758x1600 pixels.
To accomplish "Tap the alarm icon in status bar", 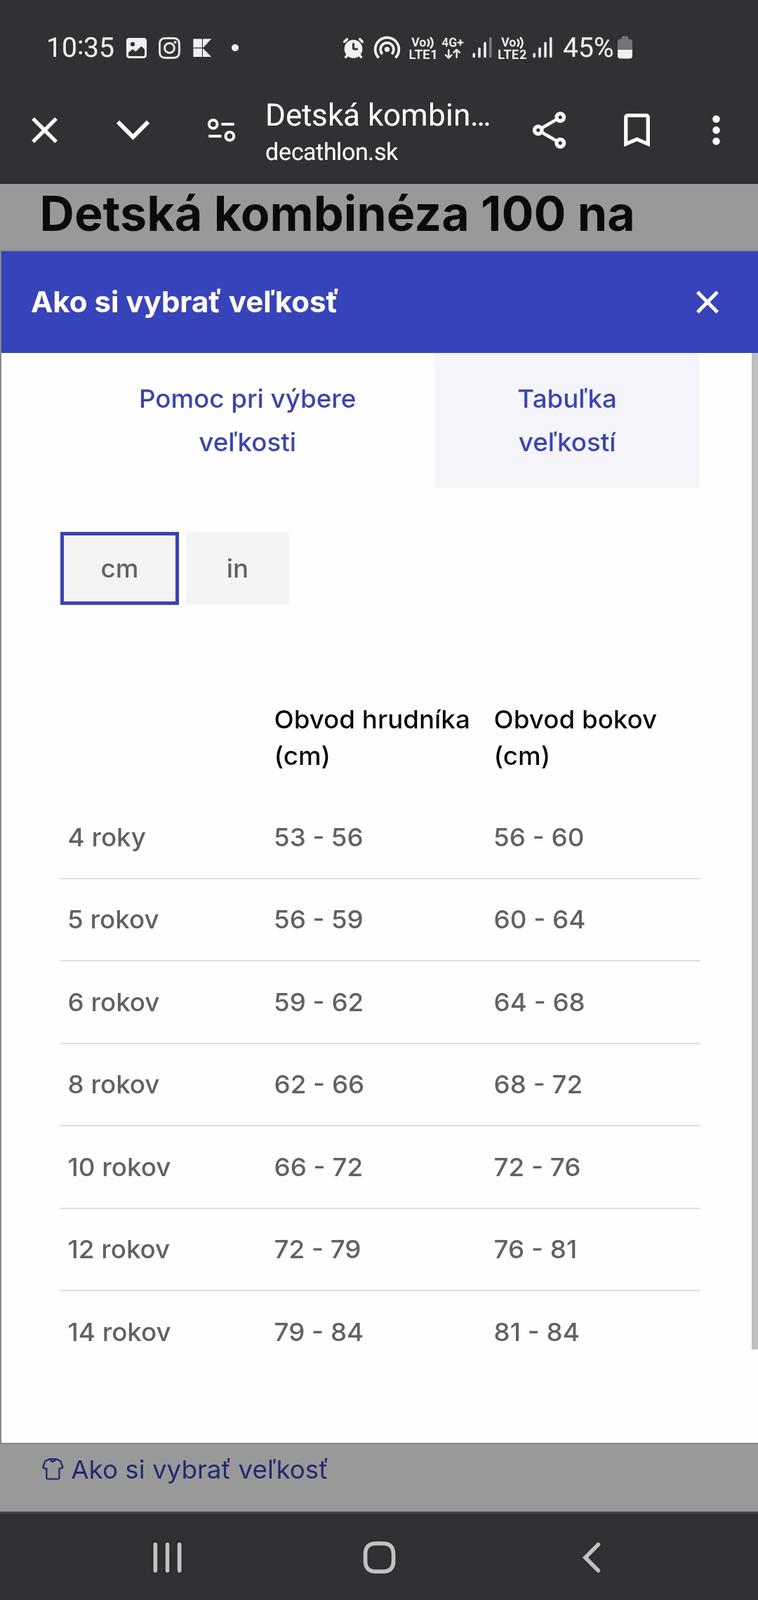I will [x=353, y=48].
